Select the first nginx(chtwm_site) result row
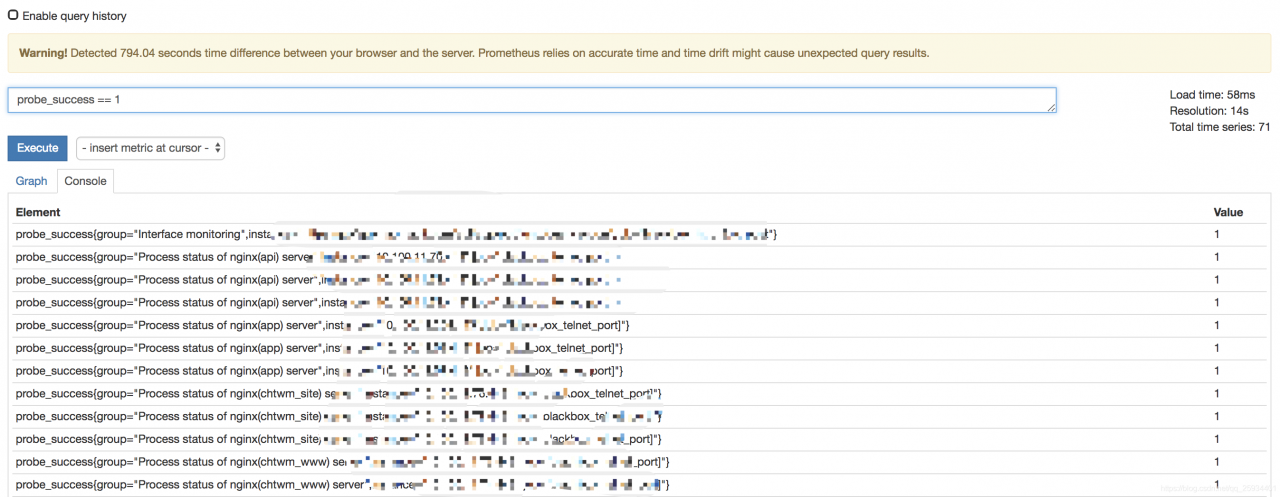The width and height of the screenshot is (1280, 497). (x=639, y=393)
